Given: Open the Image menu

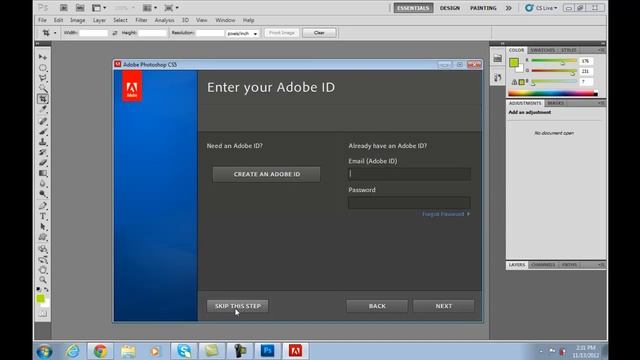Looking at the screenshot, I should (78, 20).
